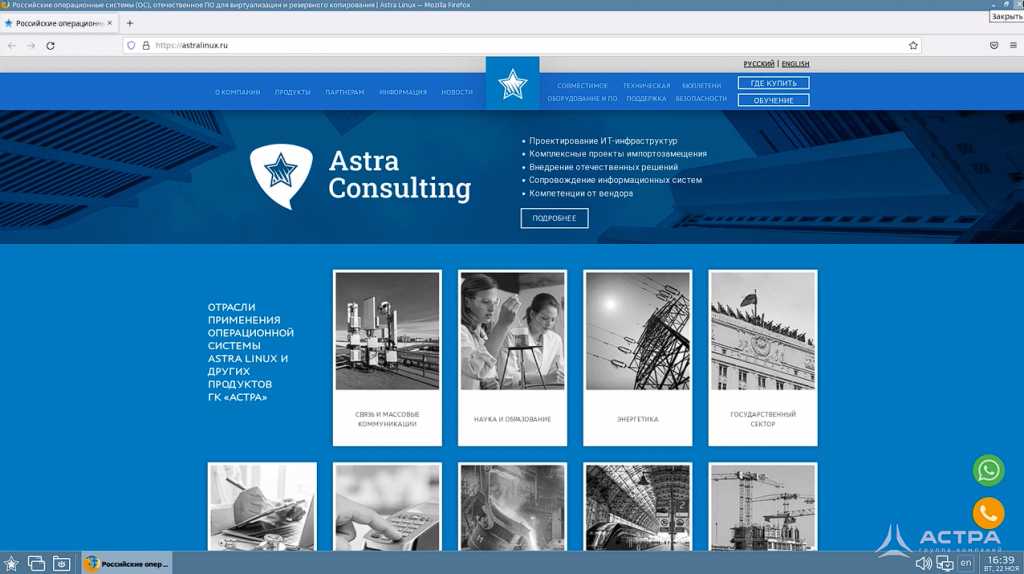
Task: Click the Astra Linux star logo in header
Action: click(512, 84)
